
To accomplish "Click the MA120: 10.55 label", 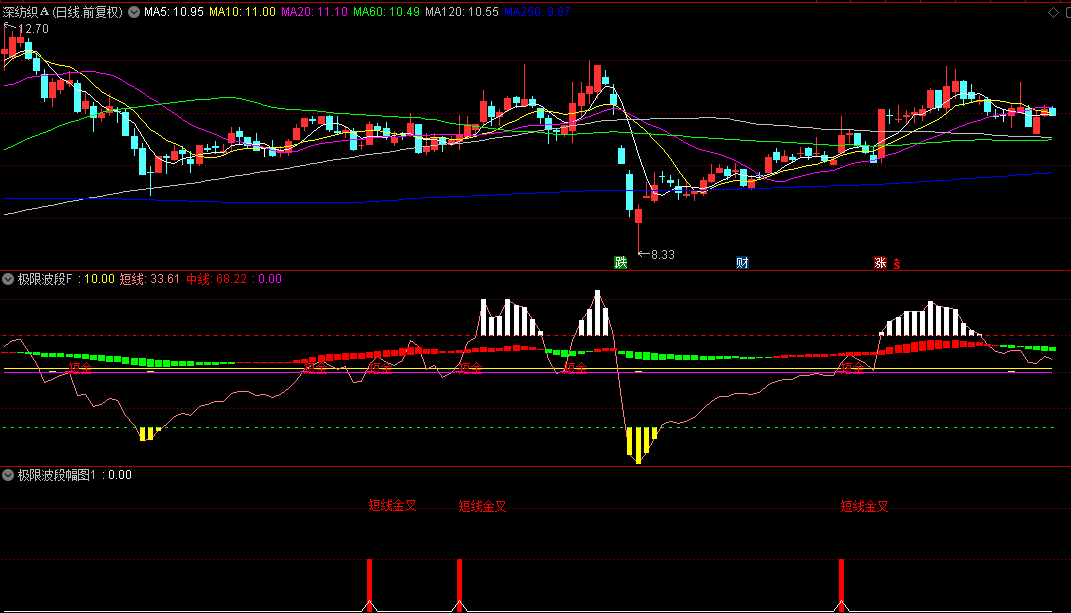I will tap(462, 12).
